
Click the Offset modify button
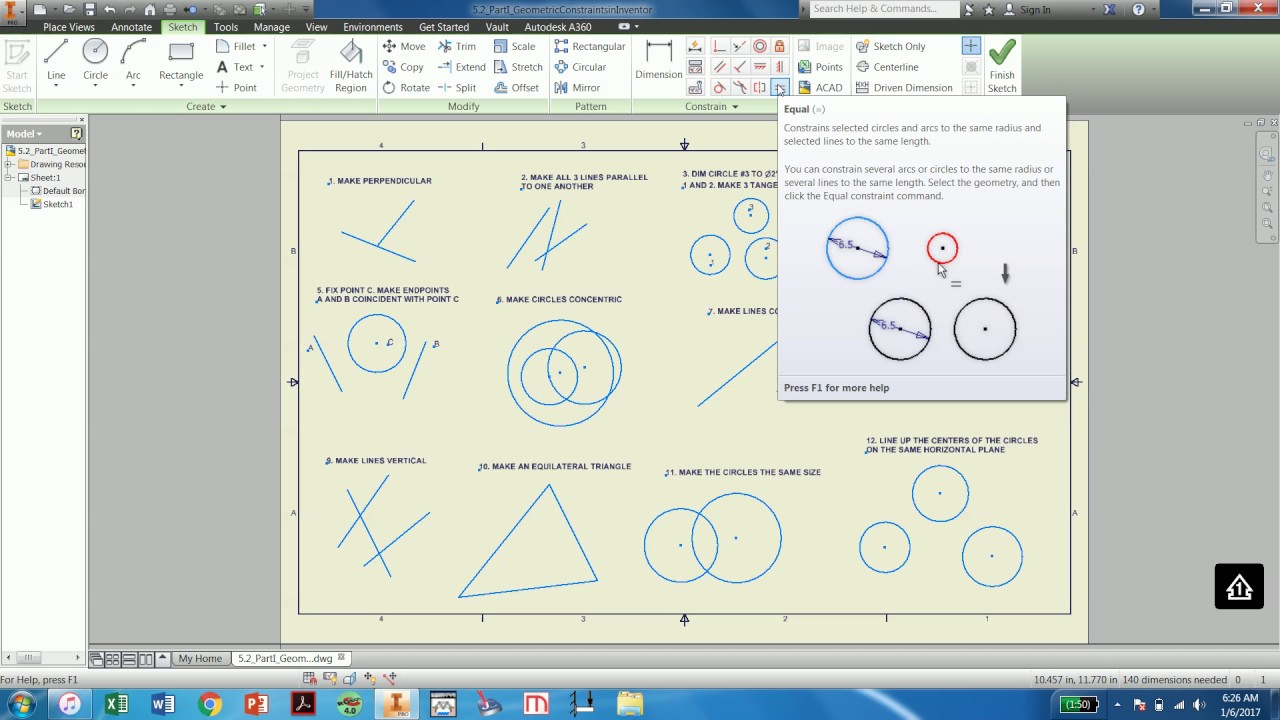[516, 87]
